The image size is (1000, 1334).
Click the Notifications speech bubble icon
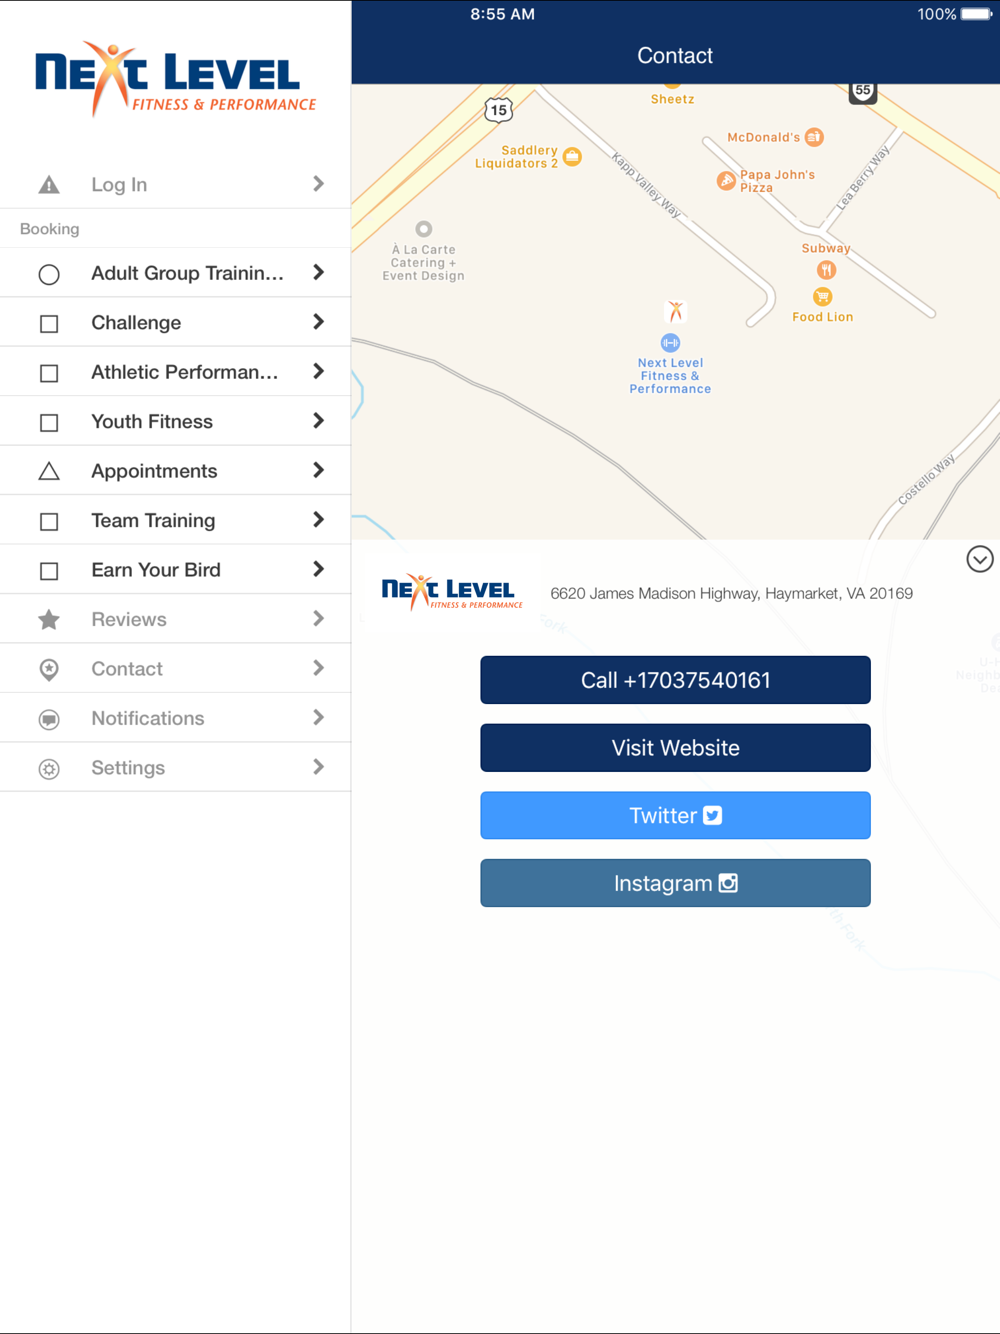[48, 719]
